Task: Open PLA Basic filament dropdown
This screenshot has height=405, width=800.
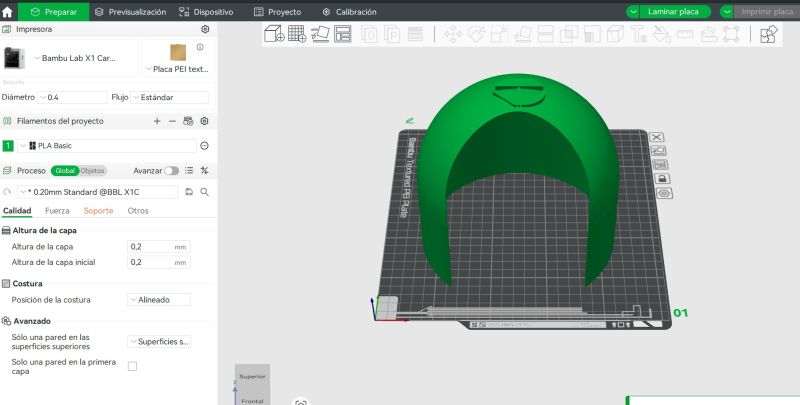Action: (107, 146)
